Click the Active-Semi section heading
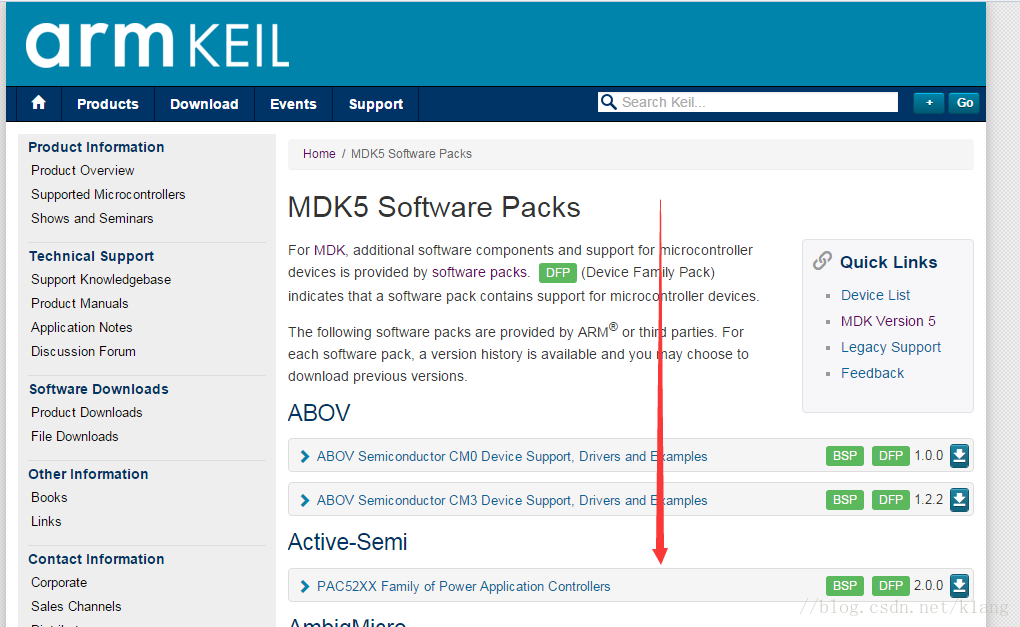 [x=347, y=542]
